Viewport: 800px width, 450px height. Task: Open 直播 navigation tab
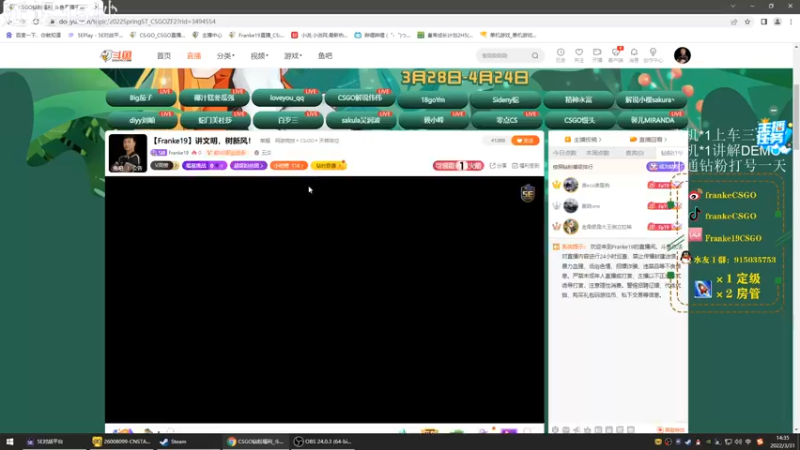click(194, 56)
